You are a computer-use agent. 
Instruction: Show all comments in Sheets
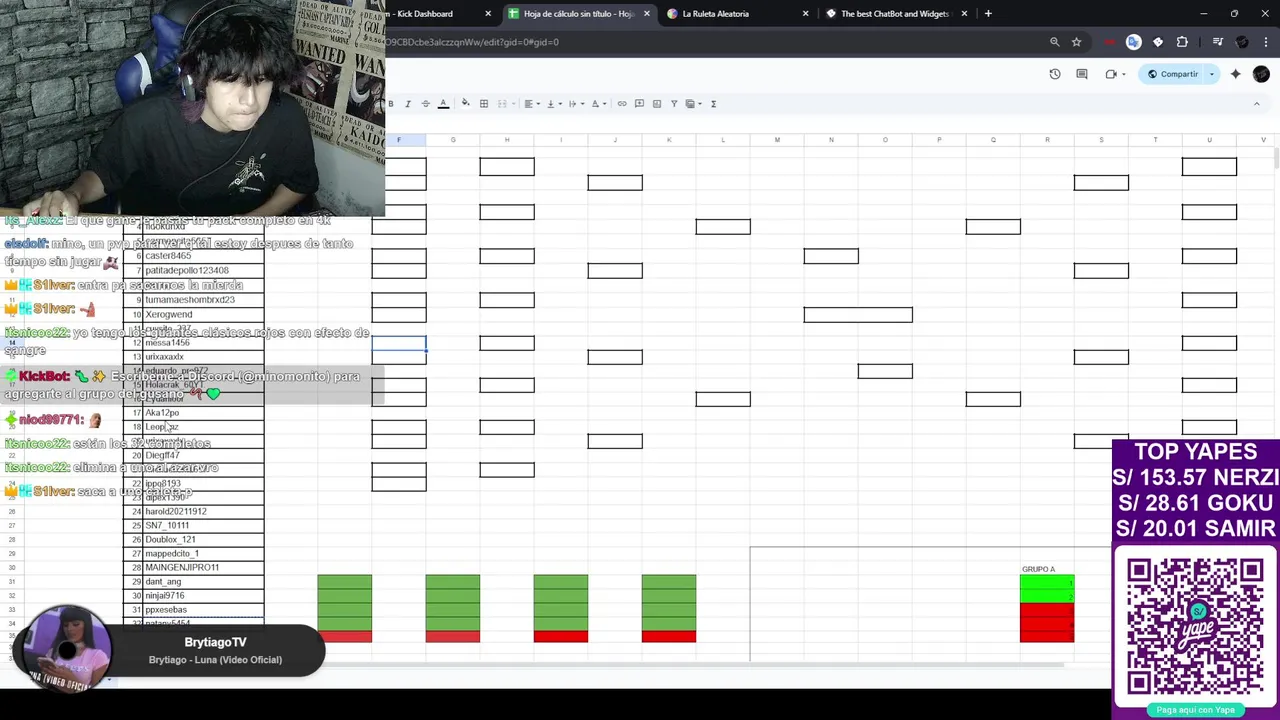[1082, 74]
